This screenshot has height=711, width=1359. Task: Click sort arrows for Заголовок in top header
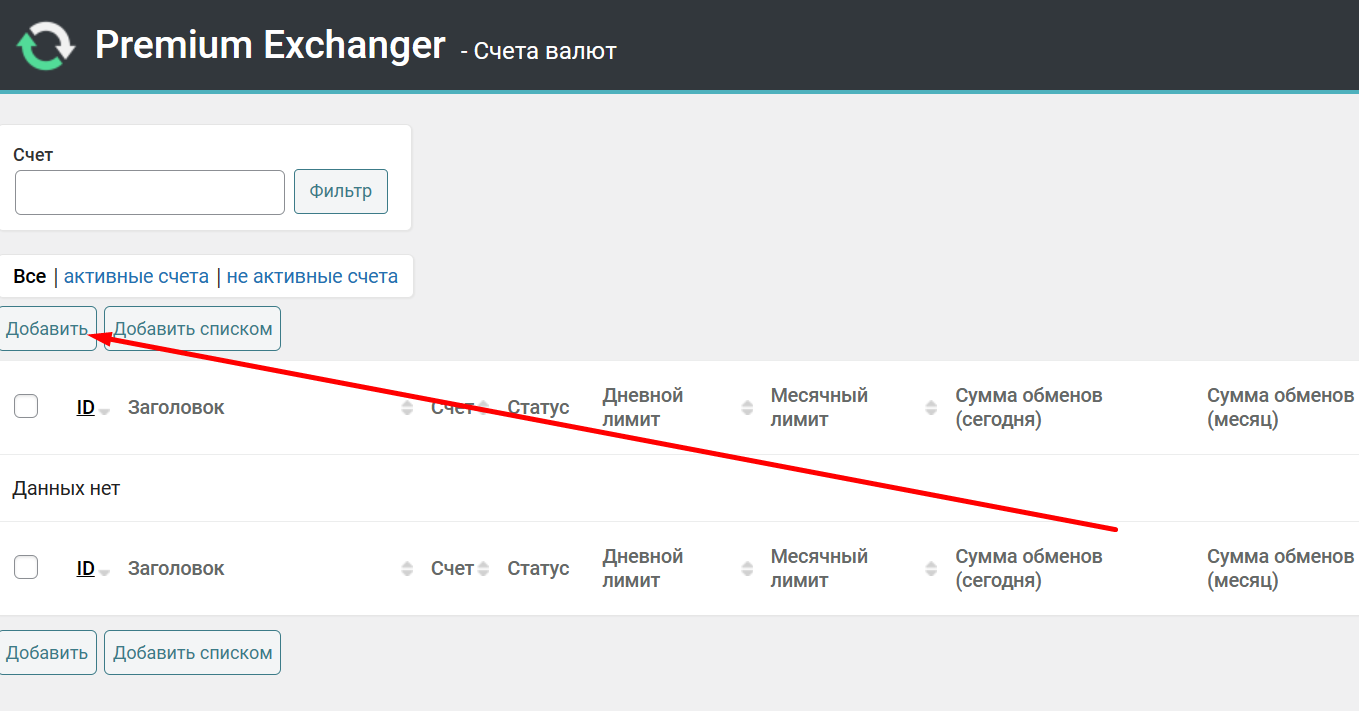[407, 408]
